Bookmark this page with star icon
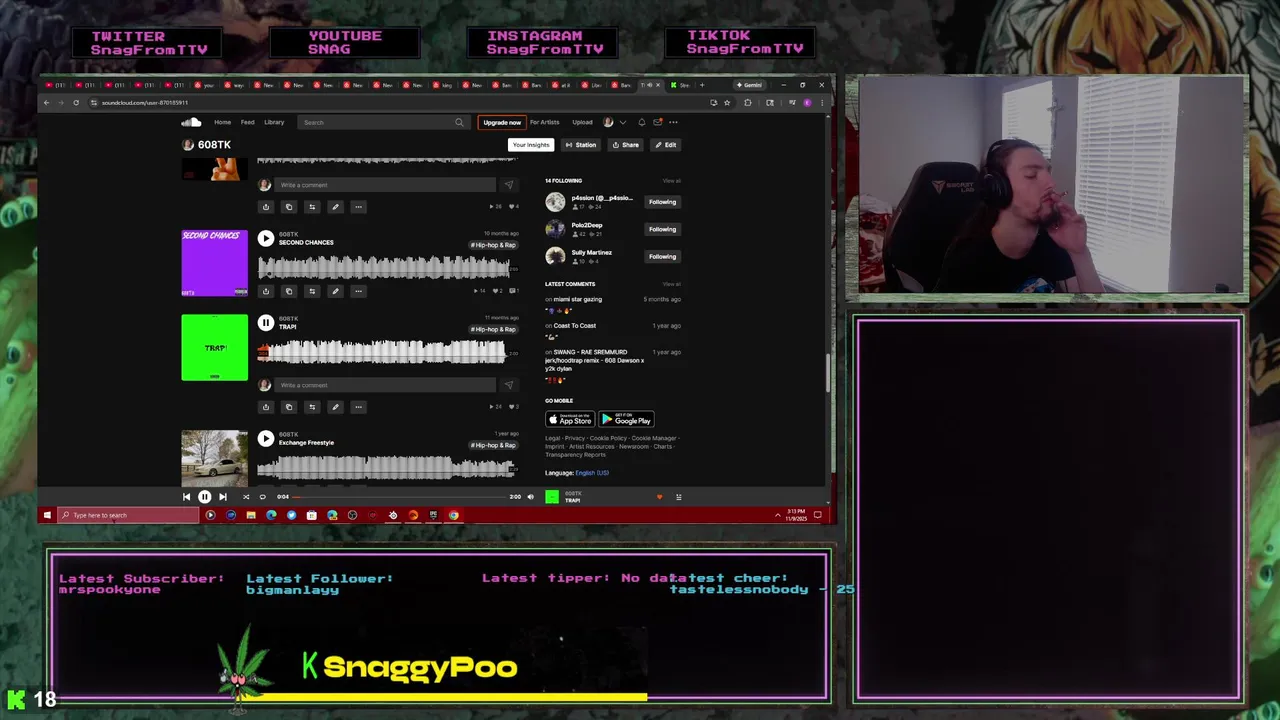This screenshot has height=720, width=1280. [727, 102]
